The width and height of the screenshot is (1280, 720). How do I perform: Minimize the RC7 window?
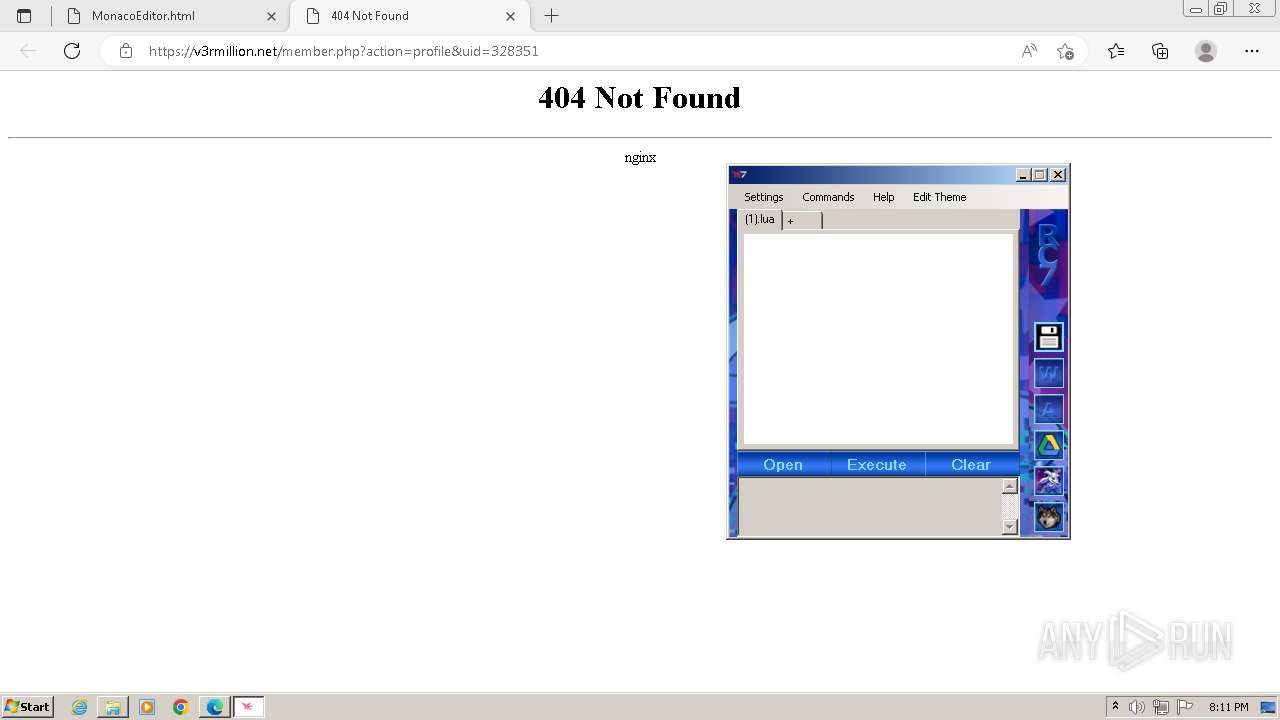1023,175
